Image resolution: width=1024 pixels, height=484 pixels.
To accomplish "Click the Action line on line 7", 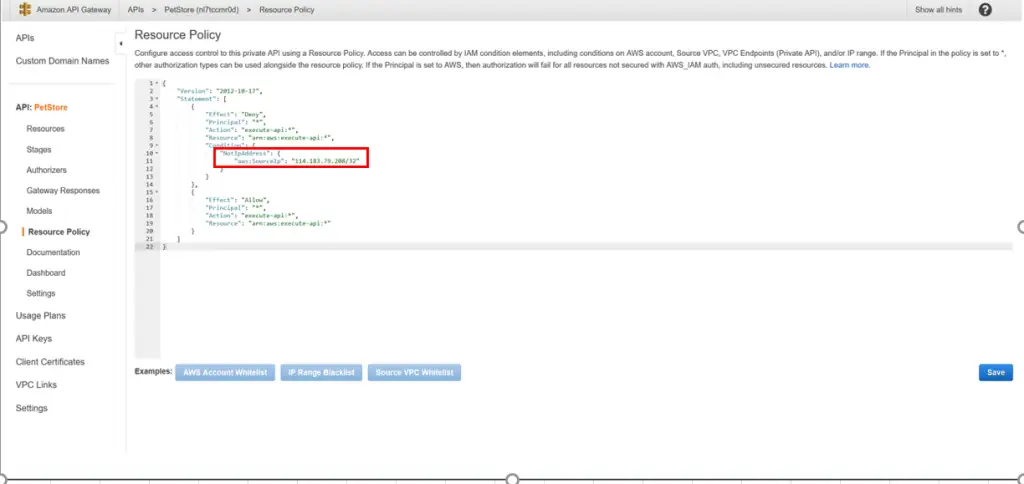I will [251, 130].
